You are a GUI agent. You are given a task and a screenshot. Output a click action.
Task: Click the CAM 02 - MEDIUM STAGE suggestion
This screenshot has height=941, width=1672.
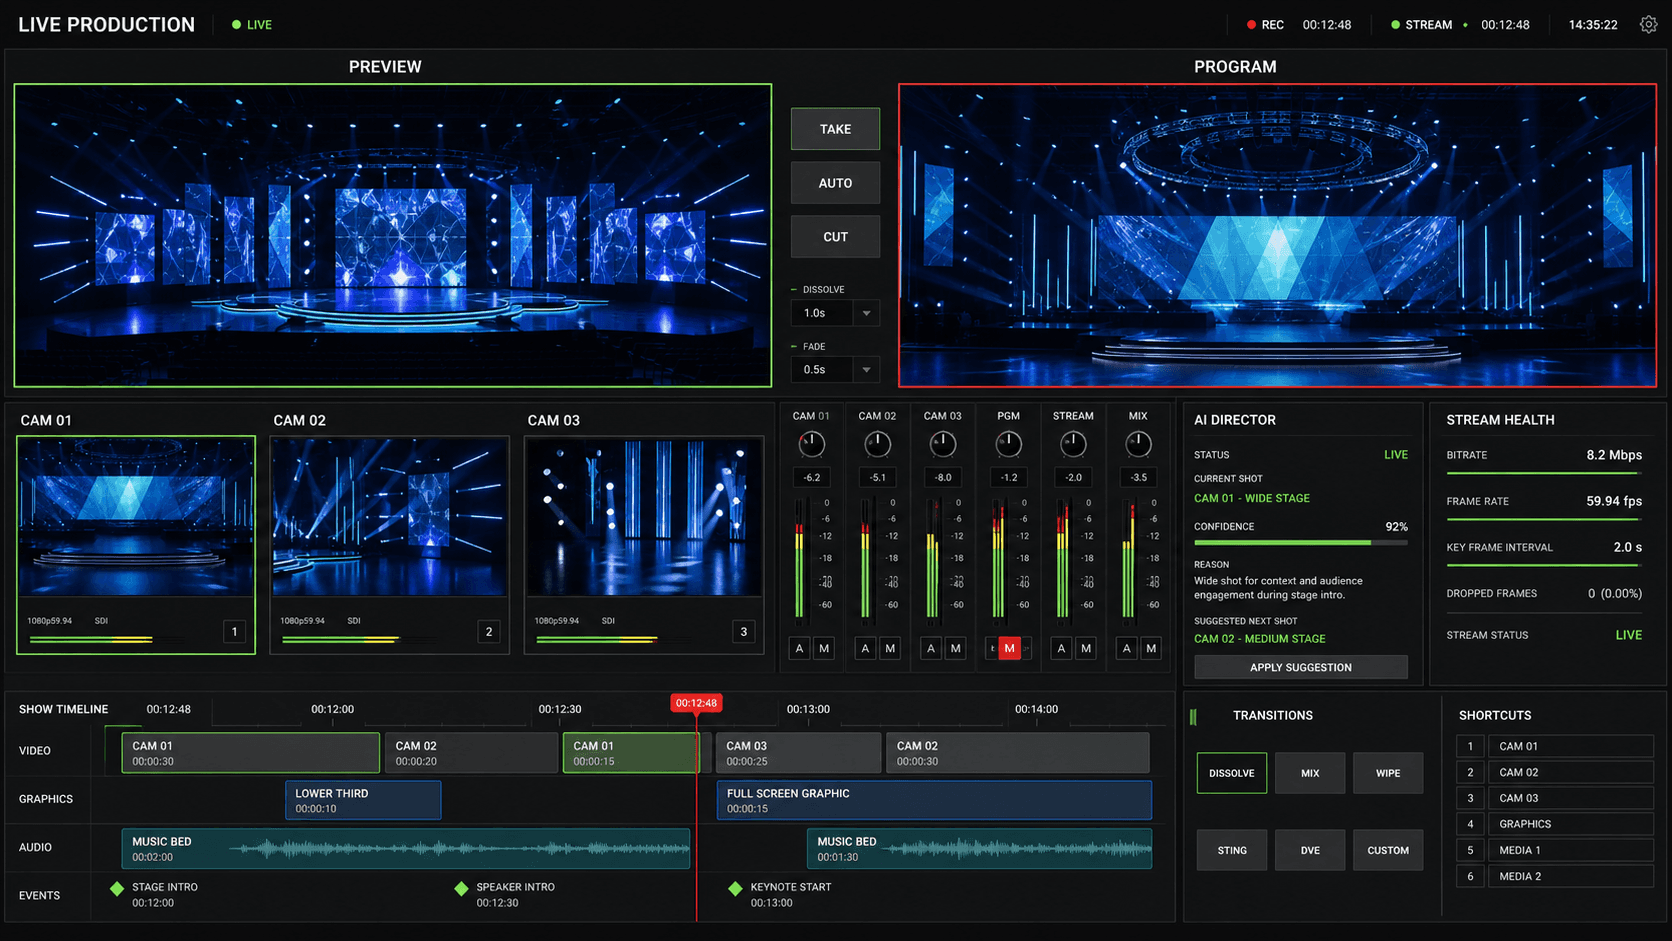pyautogui.click(x=1259, y=638)
